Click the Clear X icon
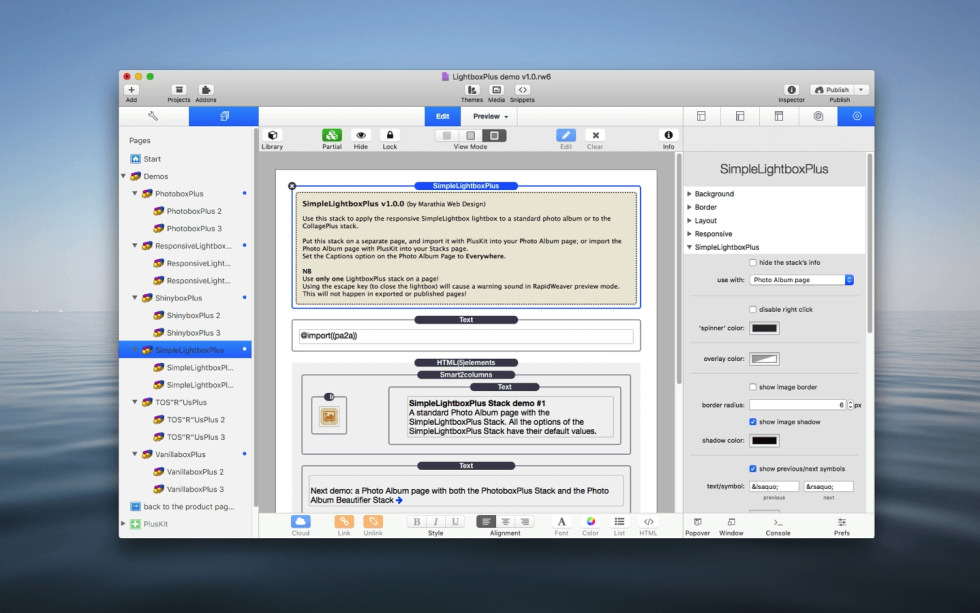The height and width of the screenshot is (613, 980). click(x=595, y=136)
